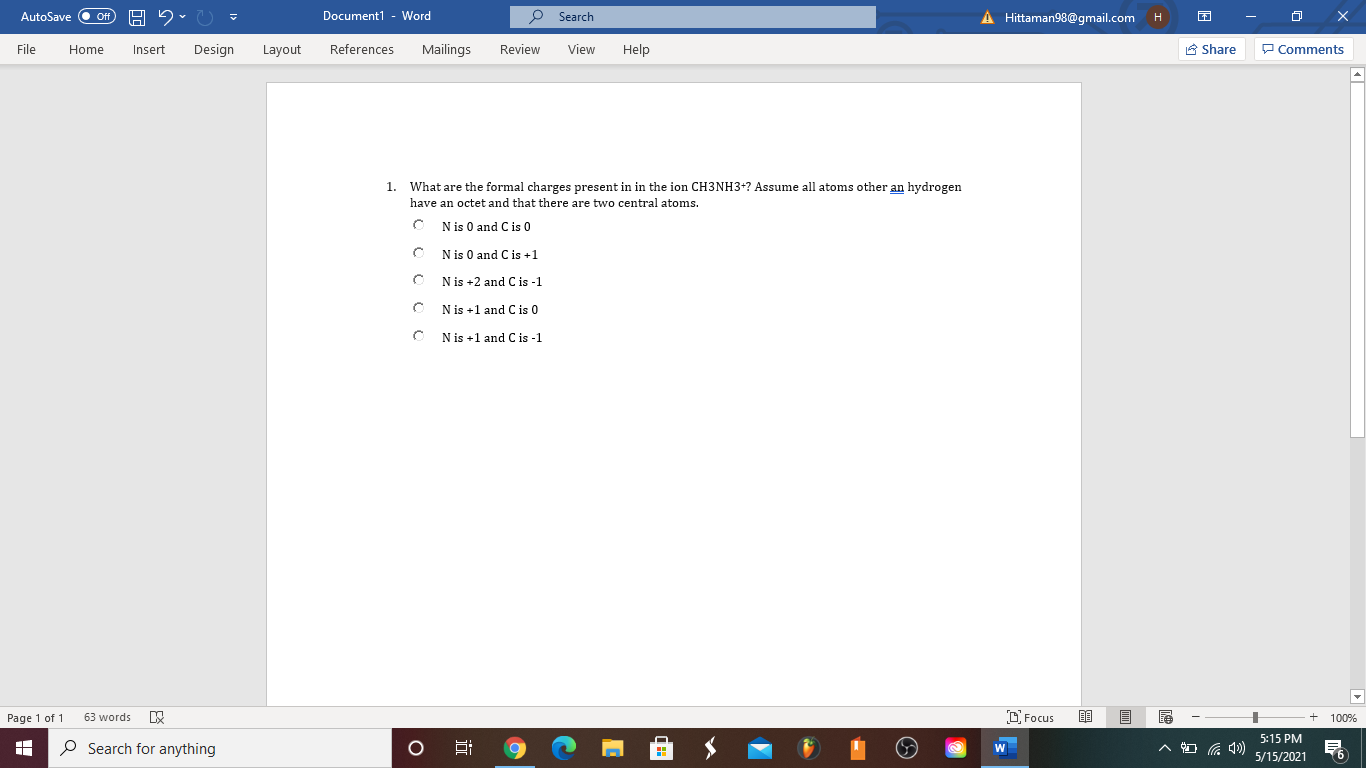Open Ribbon Display Options
Image resolution: width=1366 pixels, height=768 pixels.
(x=1204, y=16)
